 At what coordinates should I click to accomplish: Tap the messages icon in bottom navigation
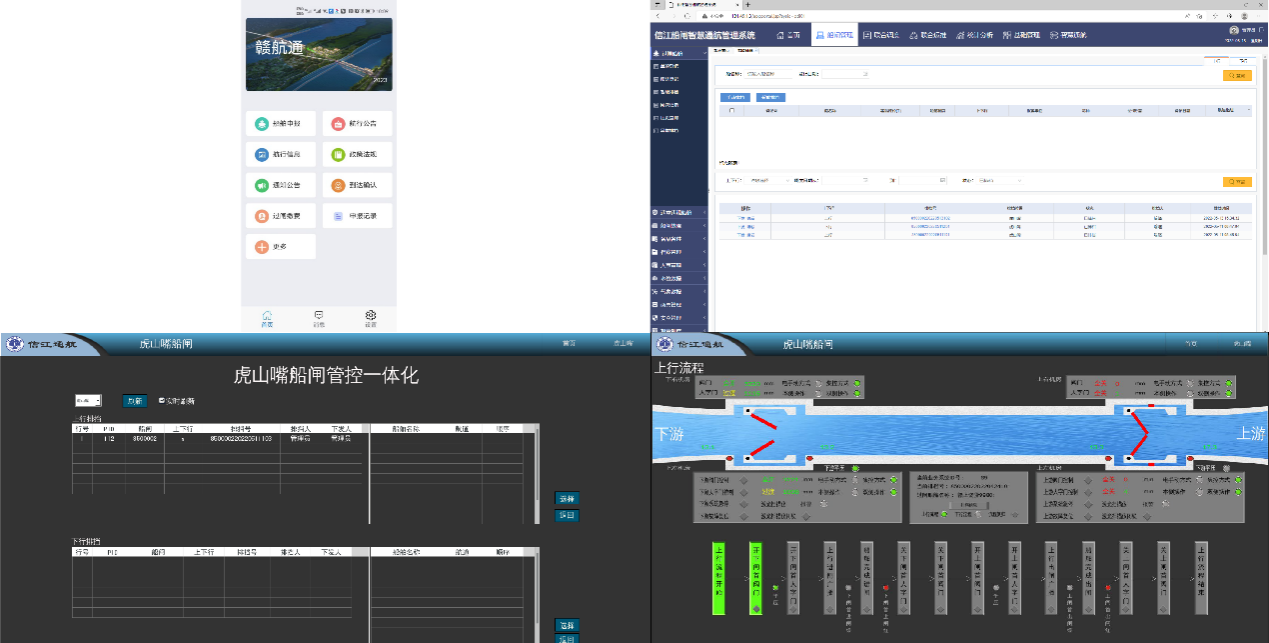pyautogui.click(x=318, y=315)
